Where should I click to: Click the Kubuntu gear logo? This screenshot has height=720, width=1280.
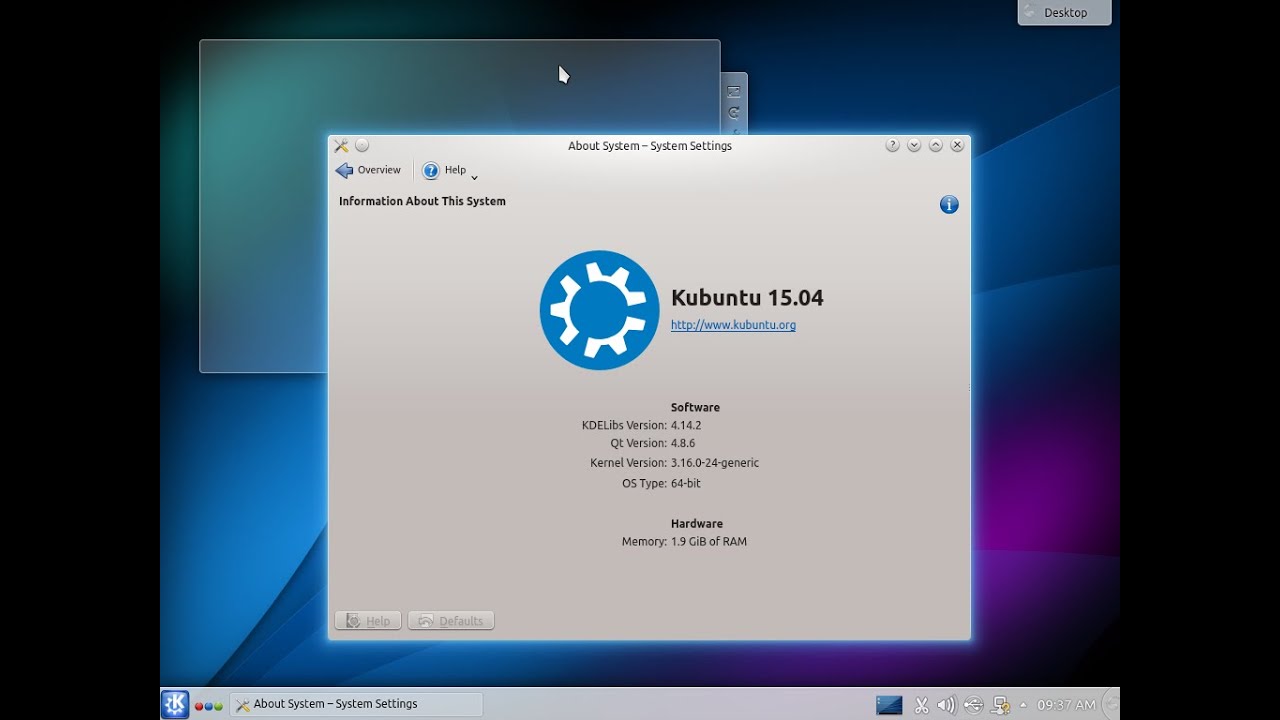point(599,310)
